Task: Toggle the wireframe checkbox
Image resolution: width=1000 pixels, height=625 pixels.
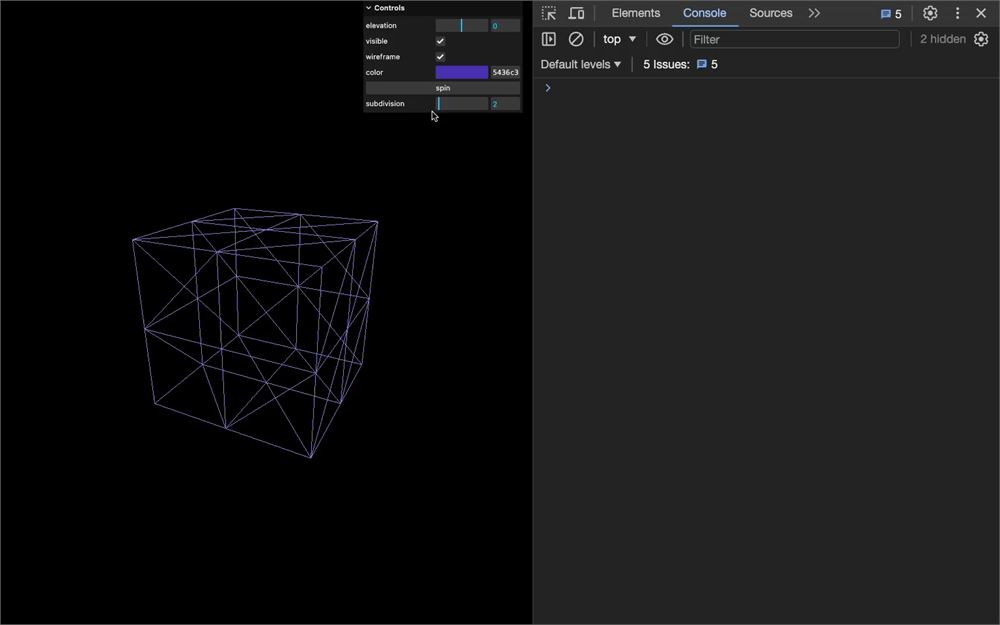Action: 440,57
